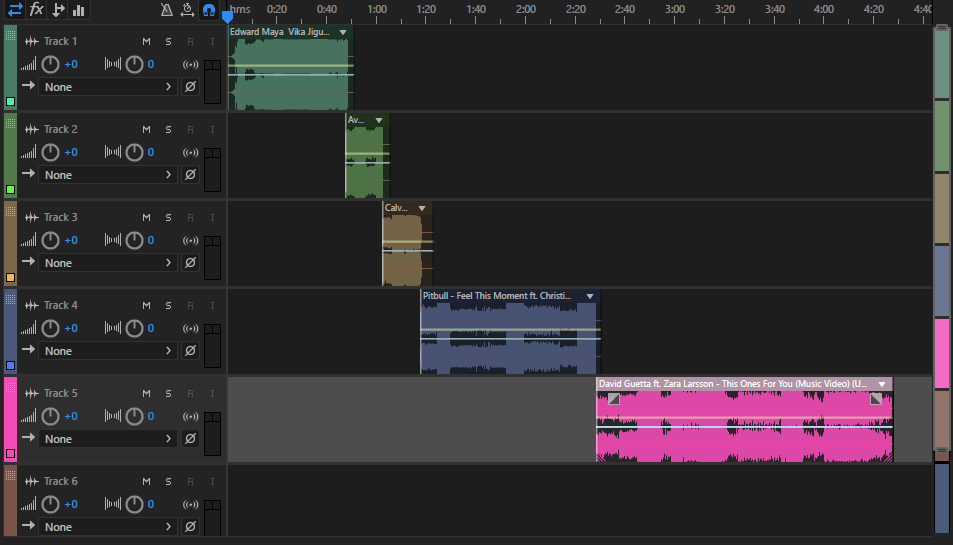Toggle Sum to Mono on Track 1
The width and height of the screenshot is (953, 545).
click(x=190, y=65)
